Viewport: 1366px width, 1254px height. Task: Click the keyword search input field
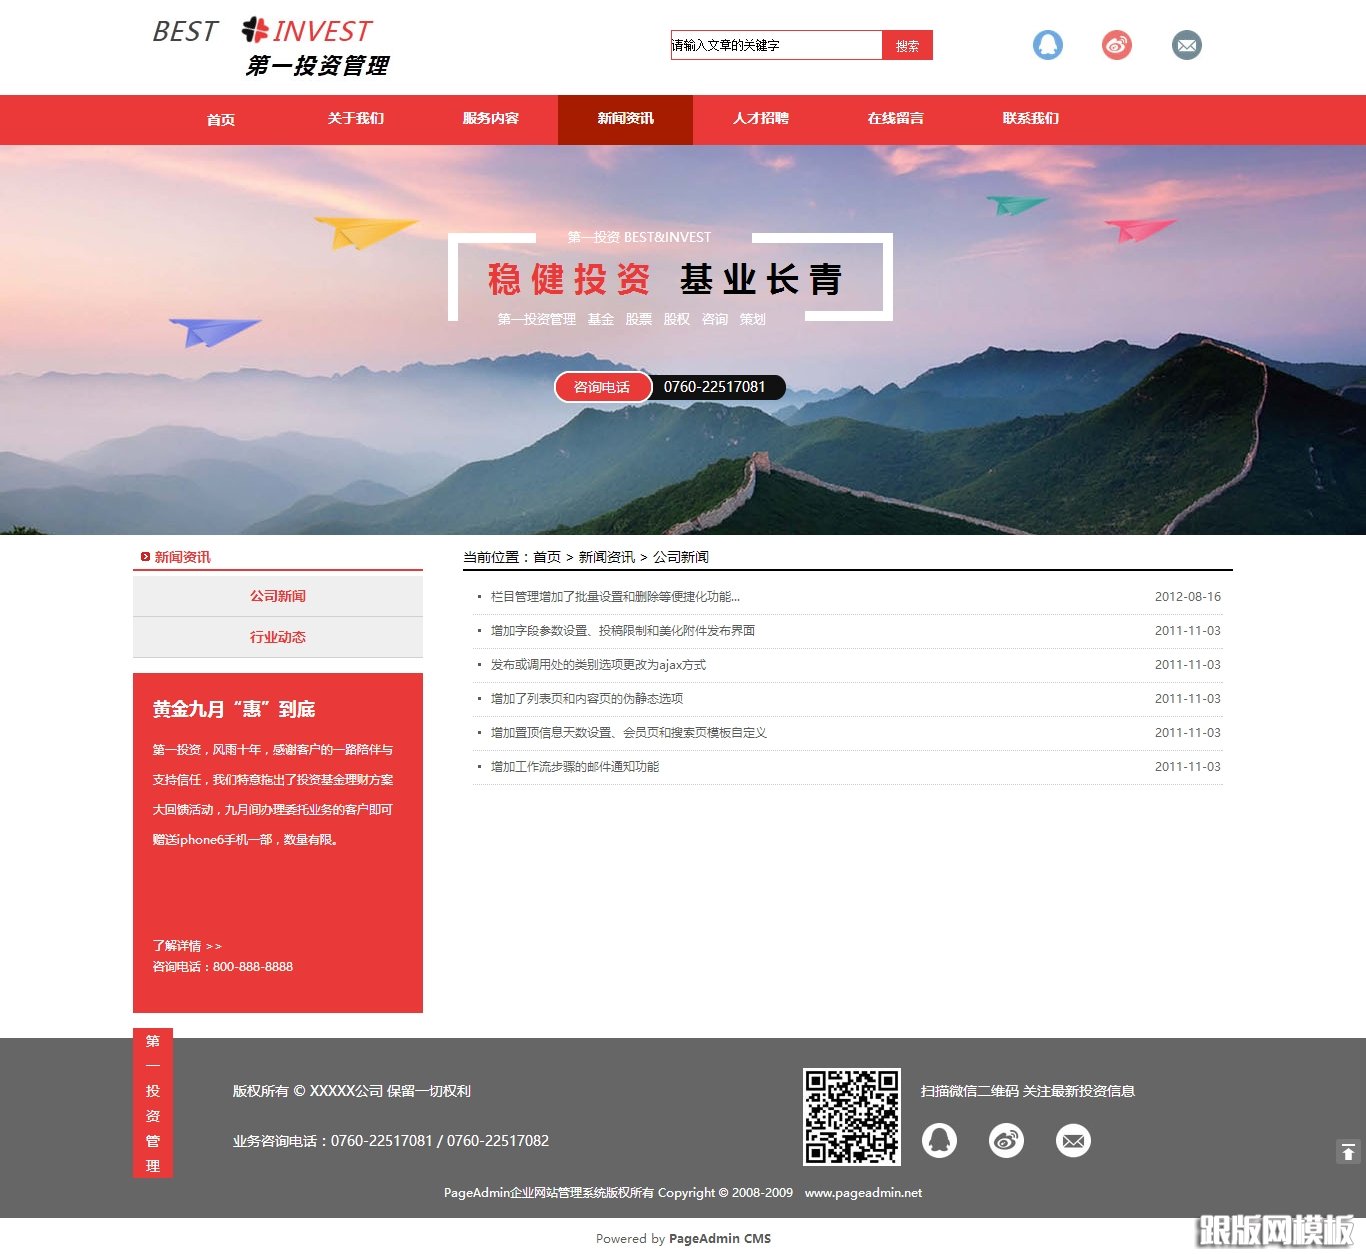coord(775,45)
